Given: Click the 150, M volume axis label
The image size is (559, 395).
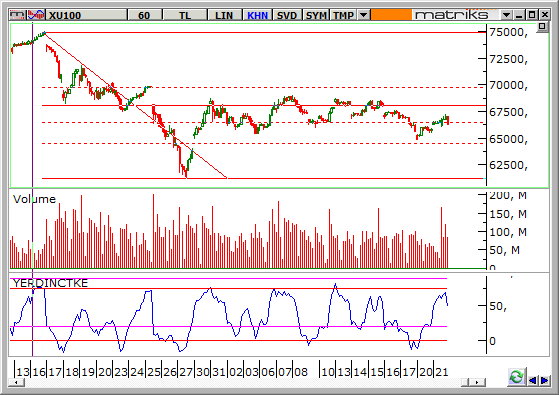Looking at the screenshot, I should tap(508, 214).
